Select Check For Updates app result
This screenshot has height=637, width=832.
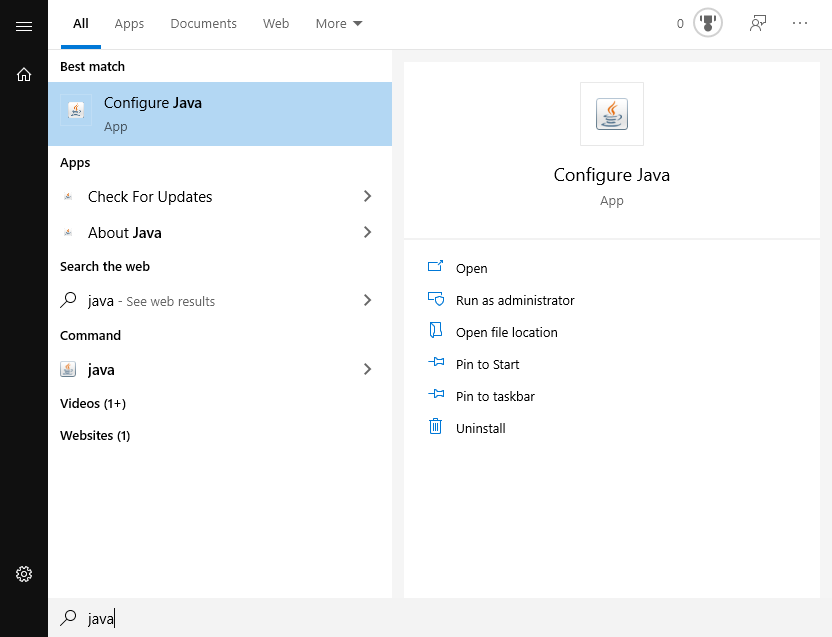[x=220, y=196]
